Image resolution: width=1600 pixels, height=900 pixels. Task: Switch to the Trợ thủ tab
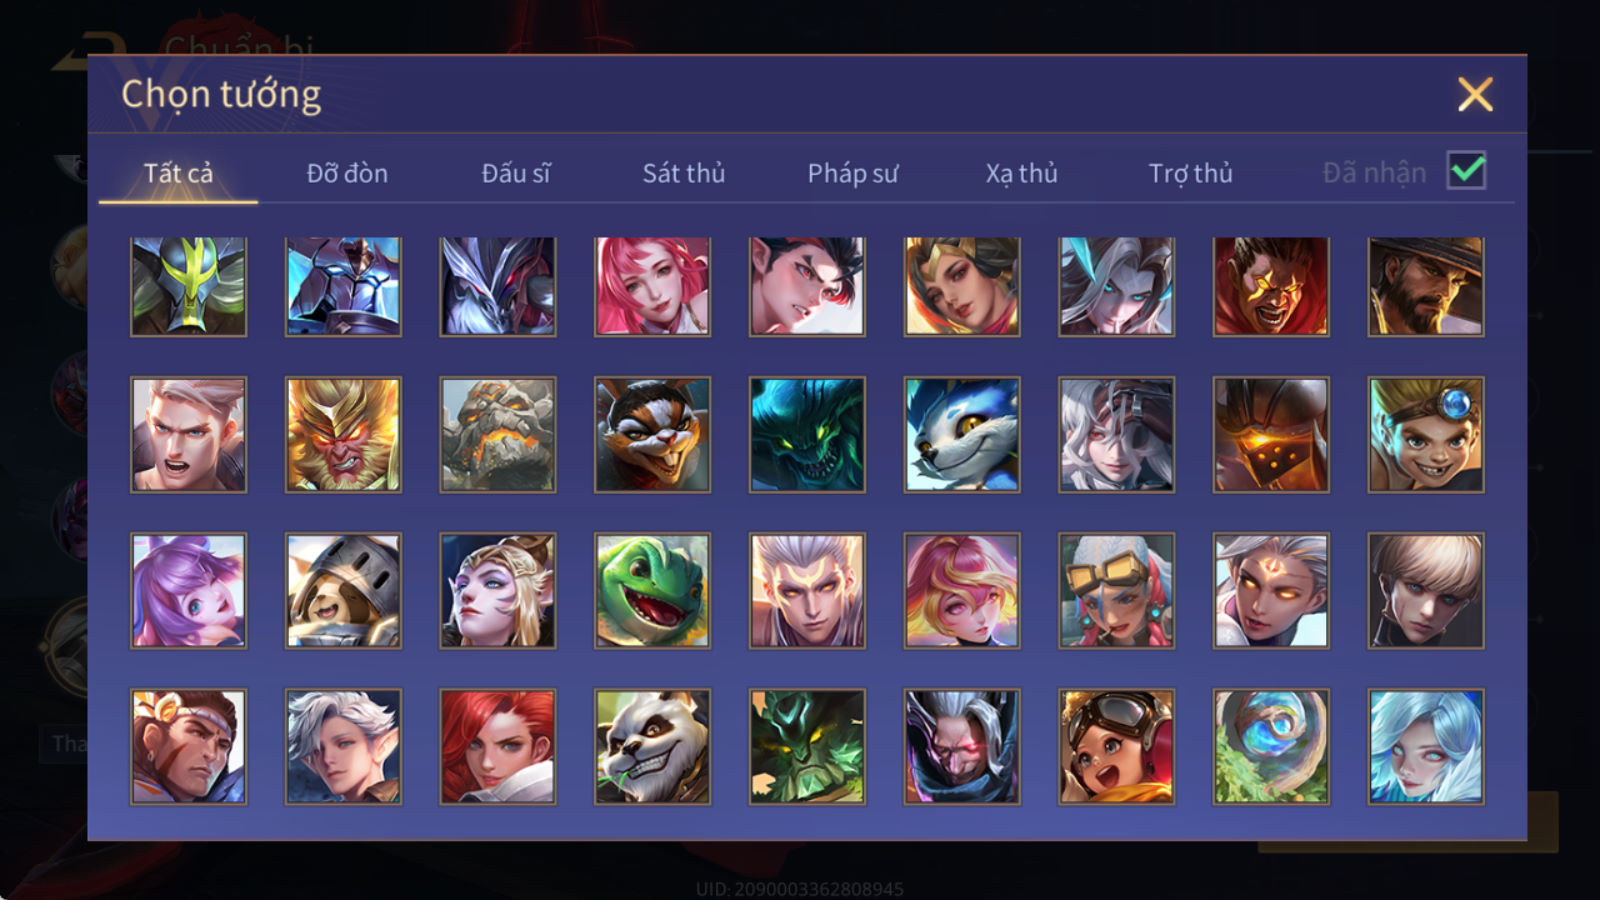pyautogui.click(x=1190, y=173)
